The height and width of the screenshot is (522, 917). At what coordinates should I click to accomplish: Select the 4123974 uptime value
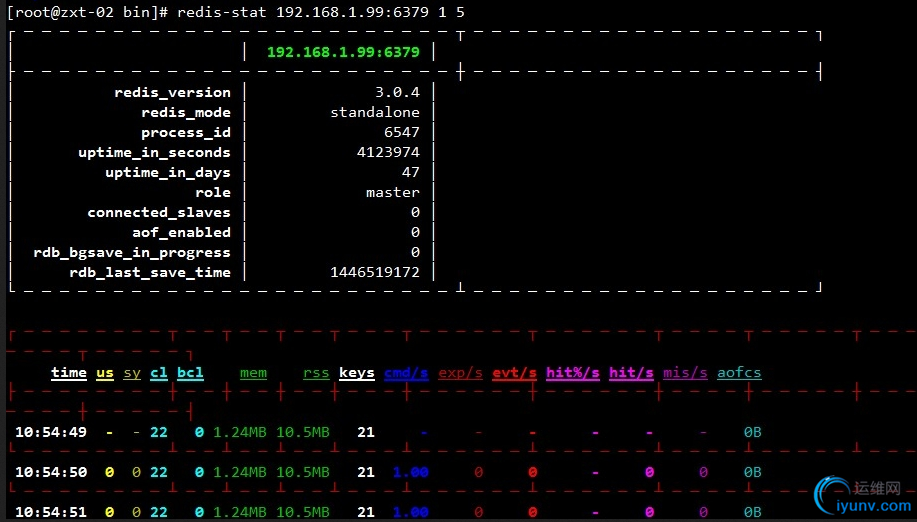(x=388, y=152)
